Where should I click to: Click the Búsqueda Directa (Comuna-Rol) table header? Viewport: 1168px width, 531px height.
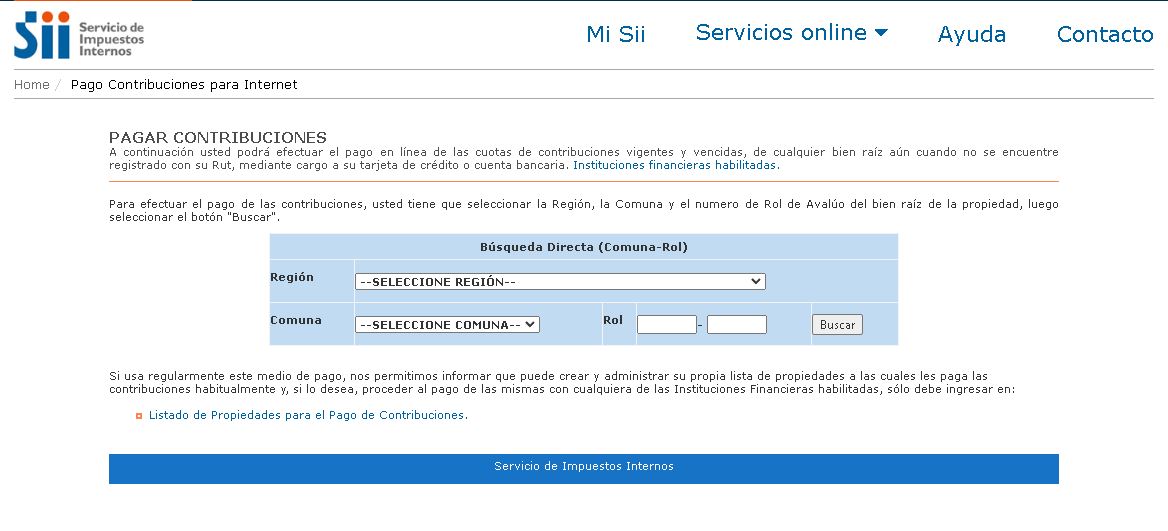583,247
